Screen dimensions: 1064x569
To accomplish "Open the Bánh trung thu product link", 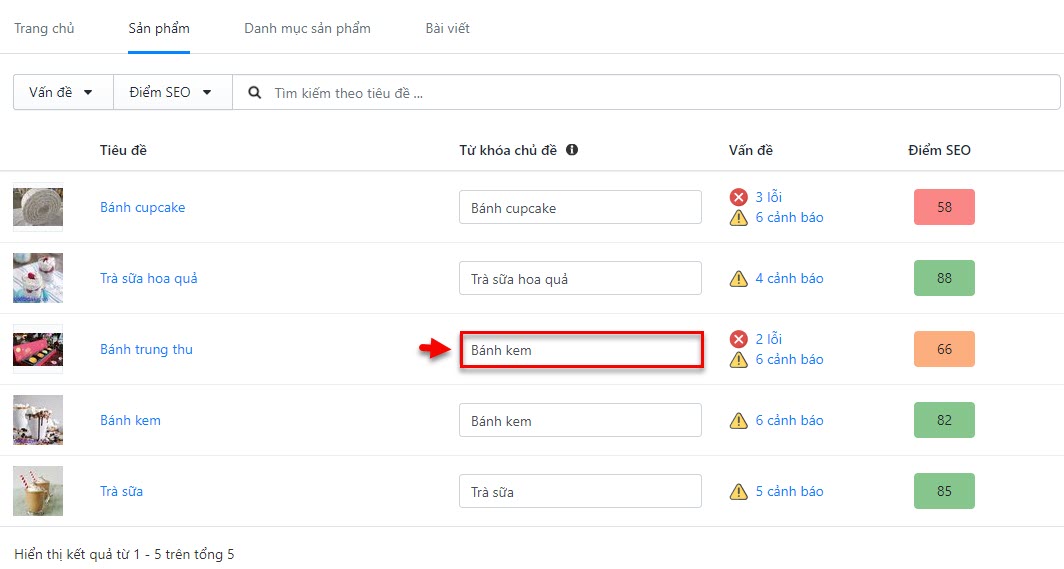I will point(147,349).
